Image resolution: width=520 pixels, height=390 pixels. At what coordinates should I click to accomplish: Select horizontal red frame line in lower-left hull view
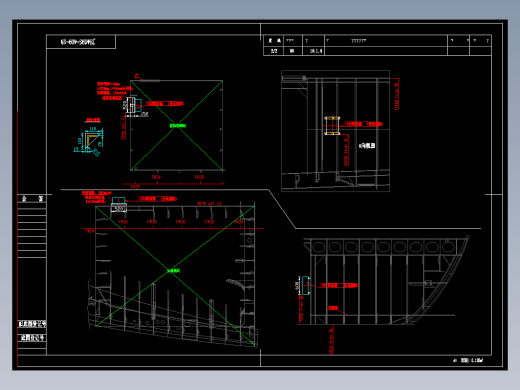tap(173, 228)
